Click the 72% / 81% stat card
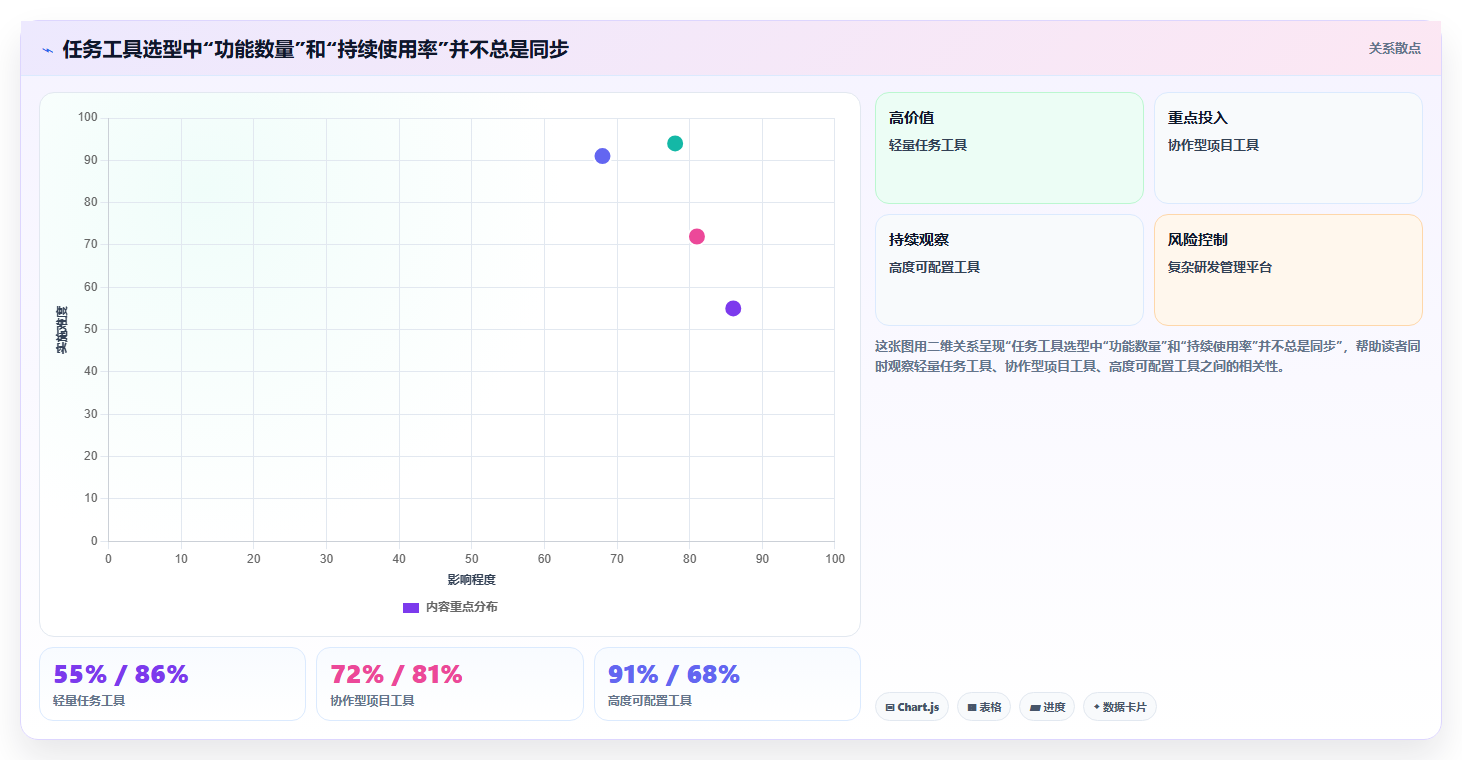The image size is (1462, 760). pos(450,684)
